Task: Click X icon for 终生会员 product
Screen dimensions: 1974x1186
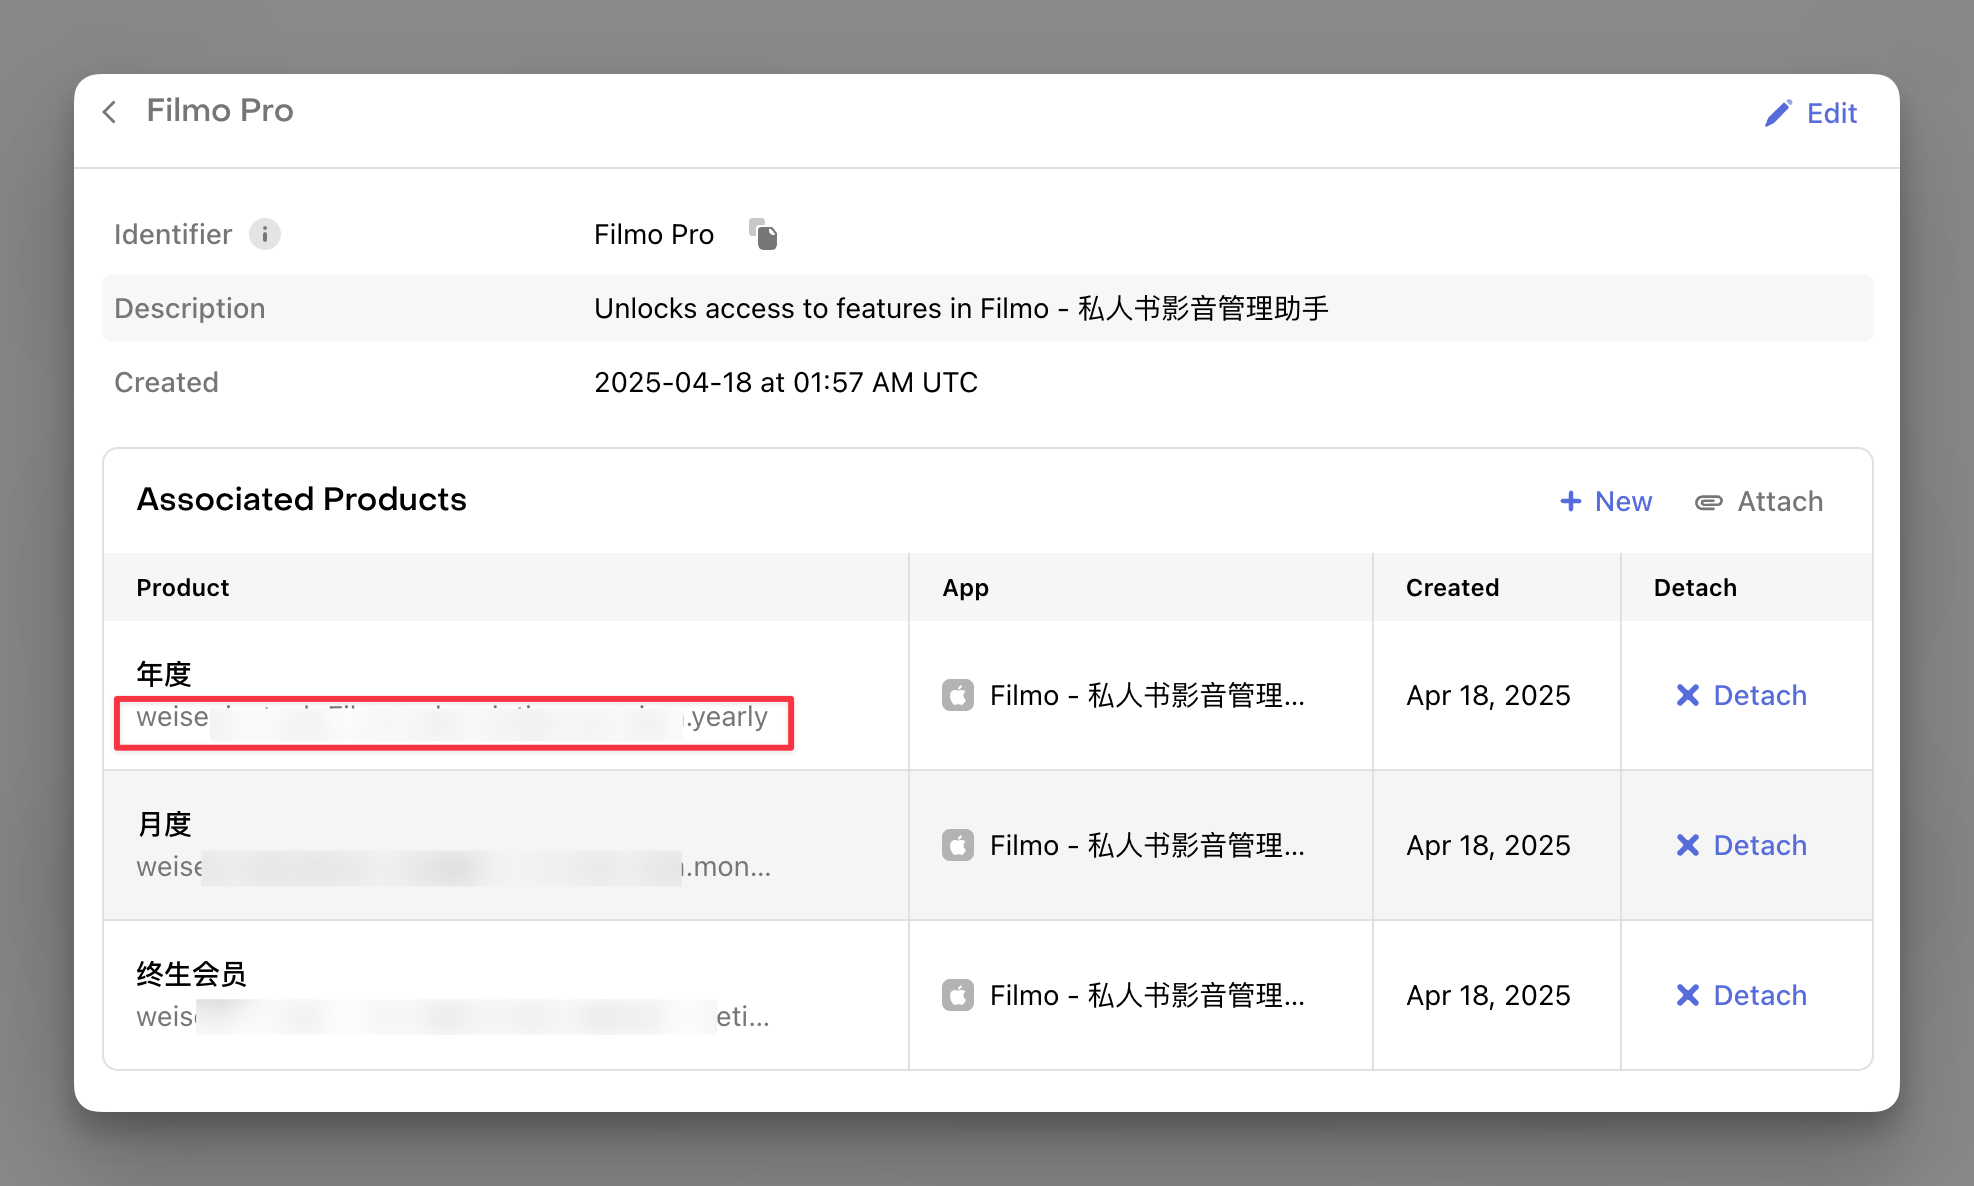Action: point(1688,995)
